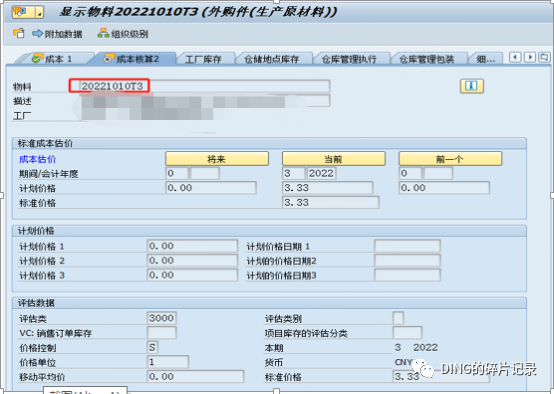Click the 标准价格 field in 评估数据 section

pos(441,376)
